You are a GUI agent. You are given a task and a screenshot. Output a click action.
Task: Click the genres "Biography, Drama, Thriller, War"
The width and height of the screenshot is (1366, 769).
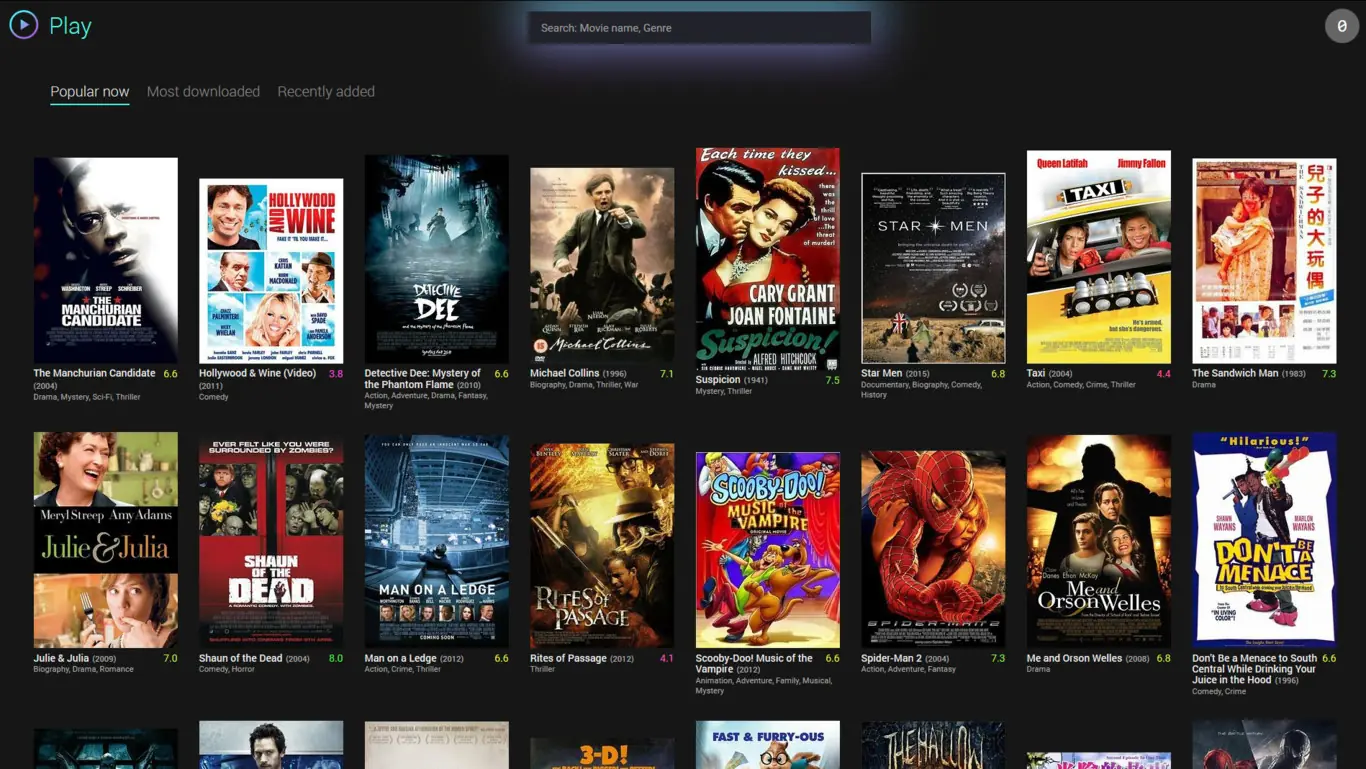[584, 385]
